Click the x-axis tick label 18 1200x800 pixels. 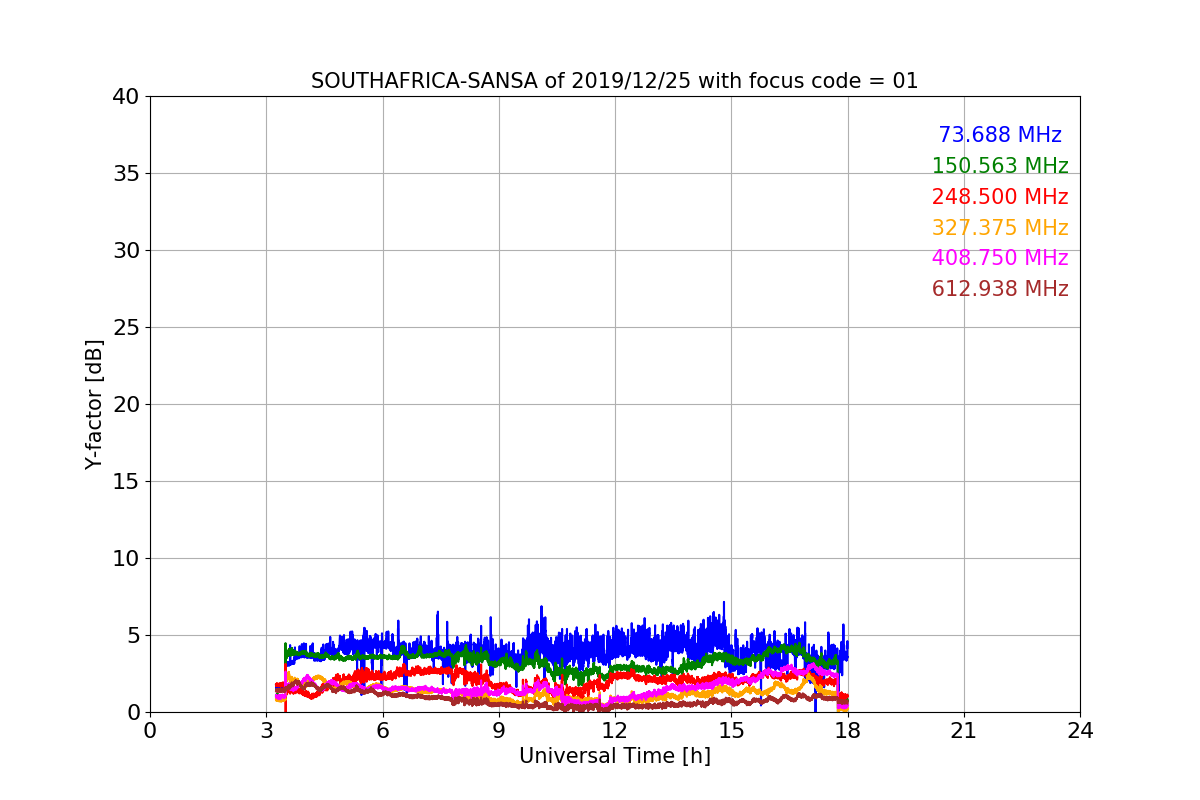pyautogui.click(x=848, y=730)
